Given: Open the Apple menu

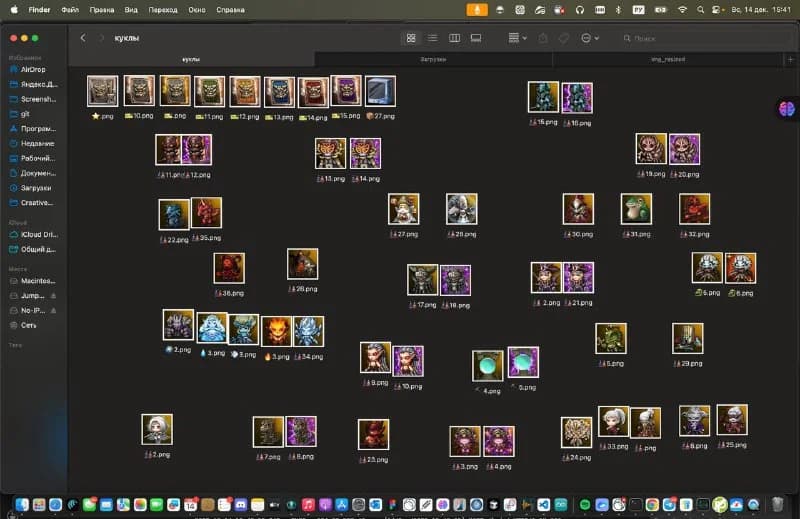Looking at the screenshot, I should (14, 10).
